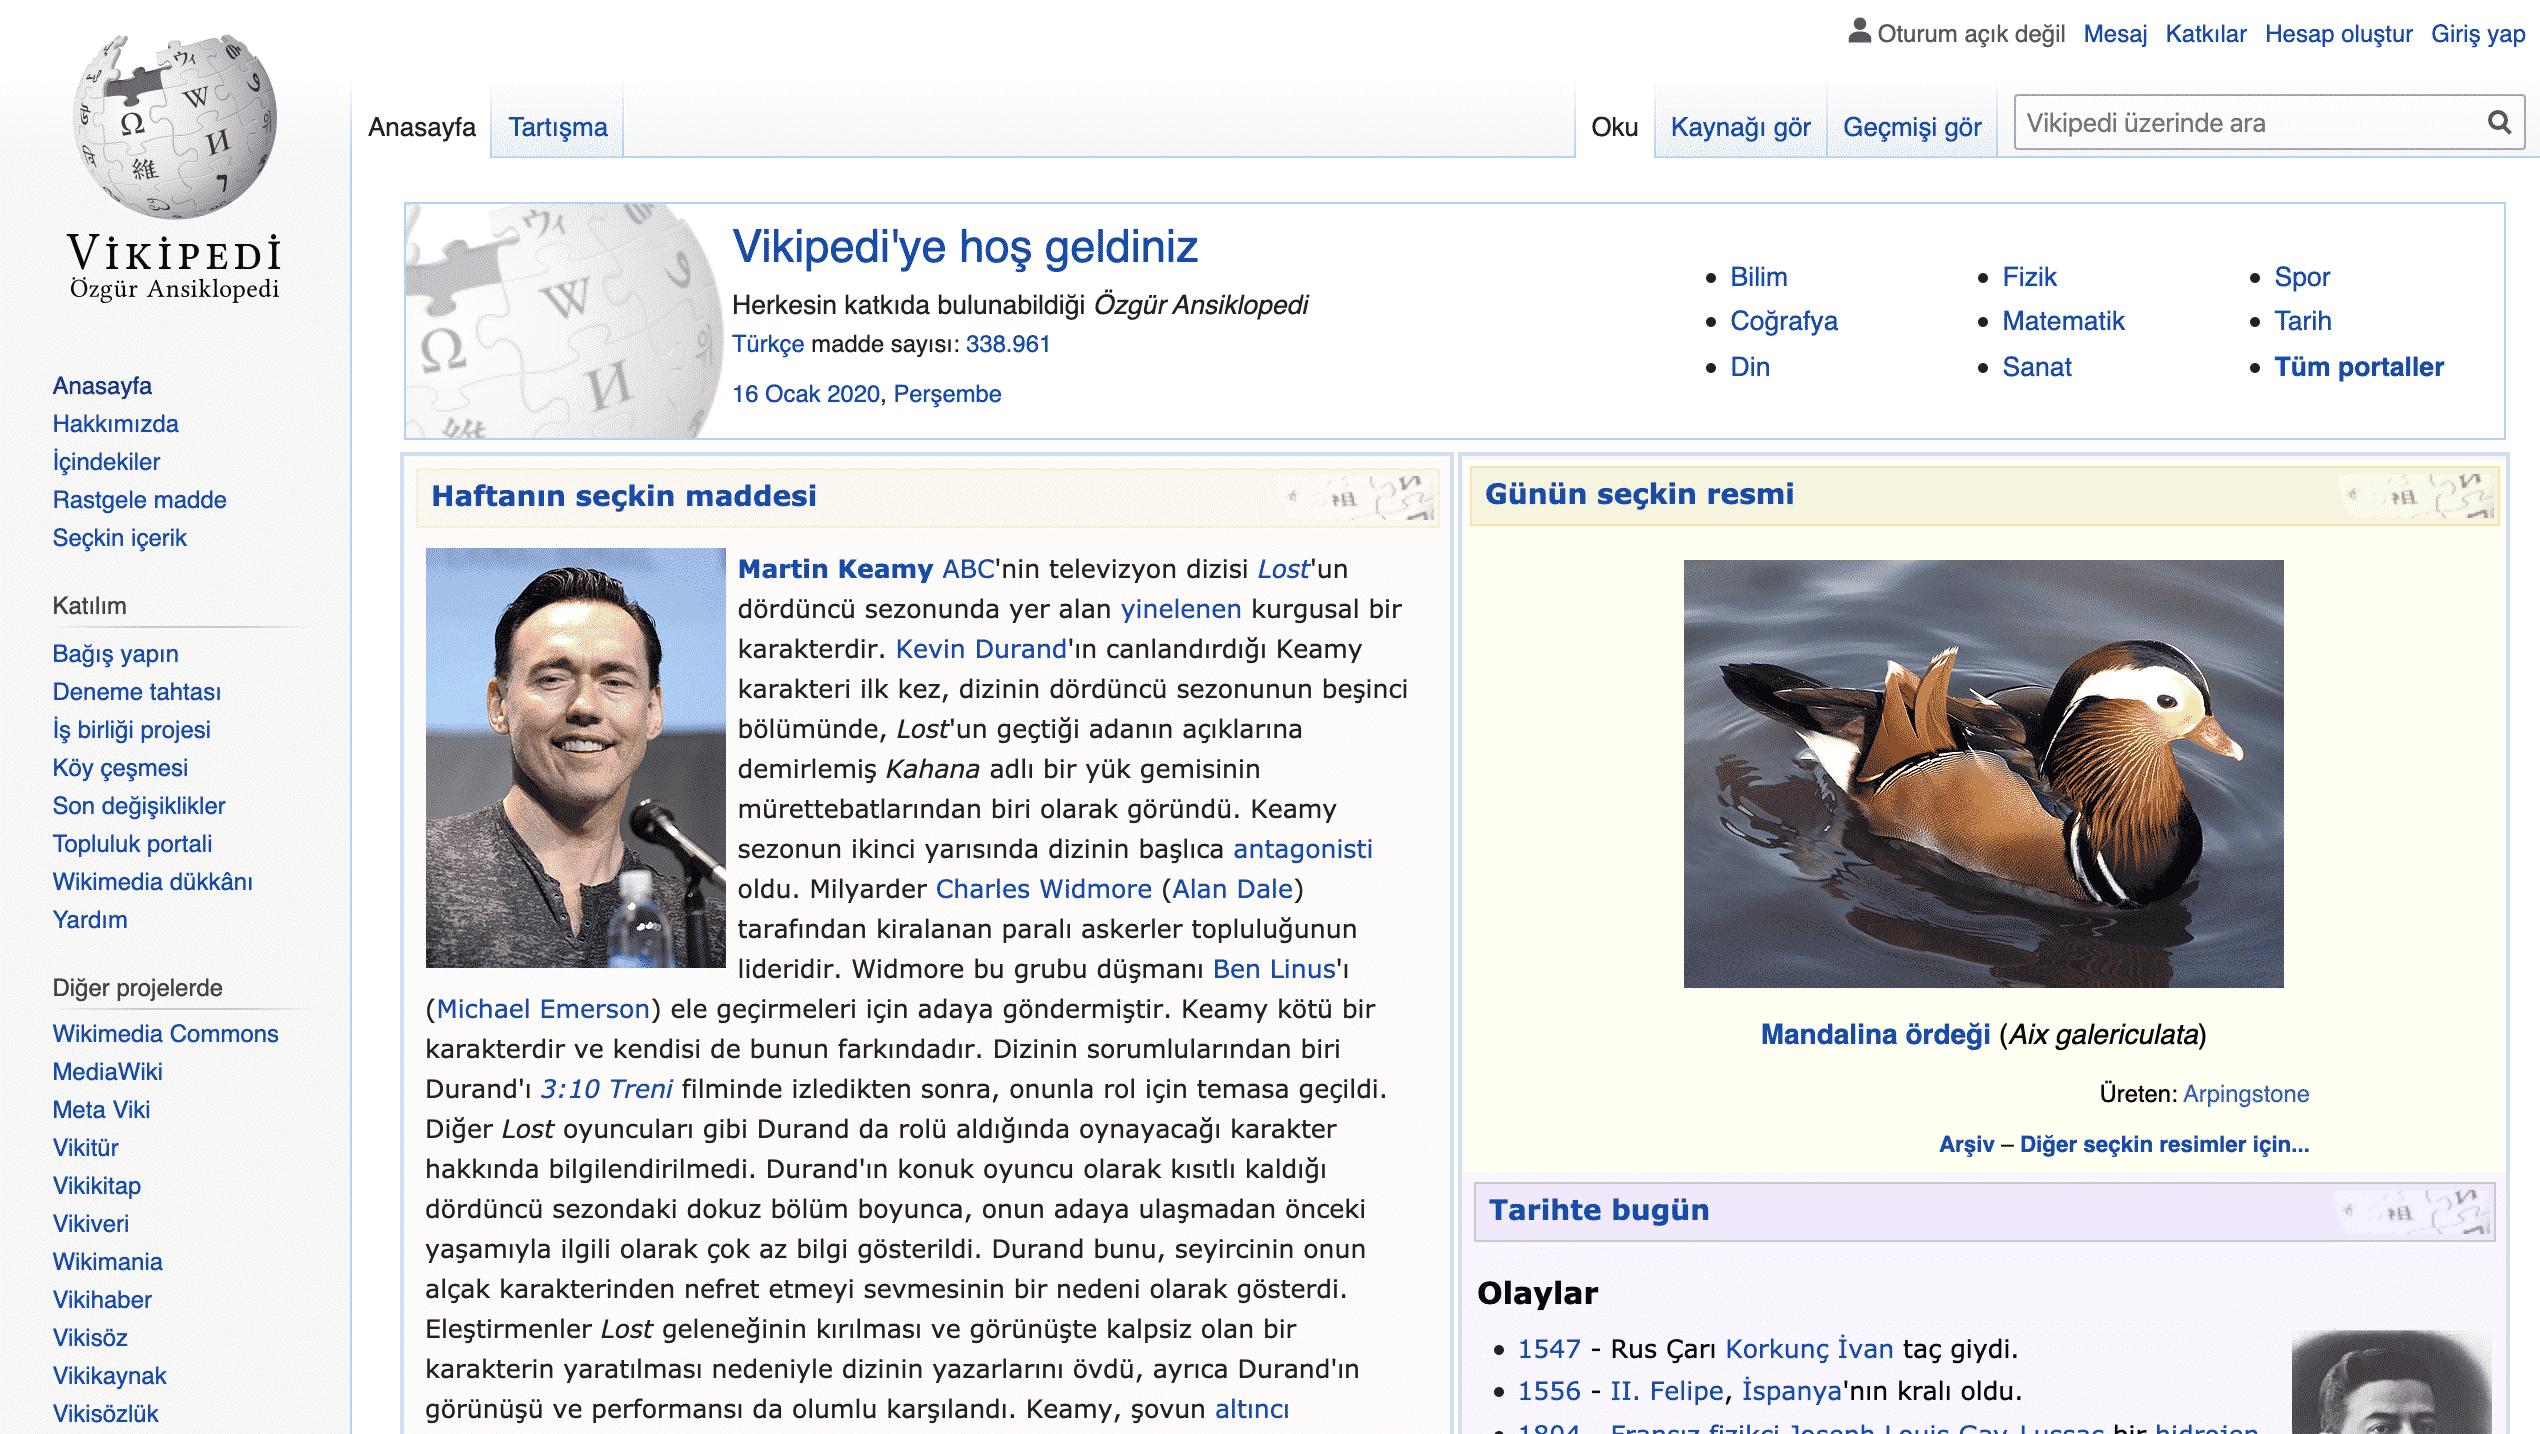Open Wikimedia Commons from sidebar
Viewport: 2540px width, 1434px height.
(166, 1034)
